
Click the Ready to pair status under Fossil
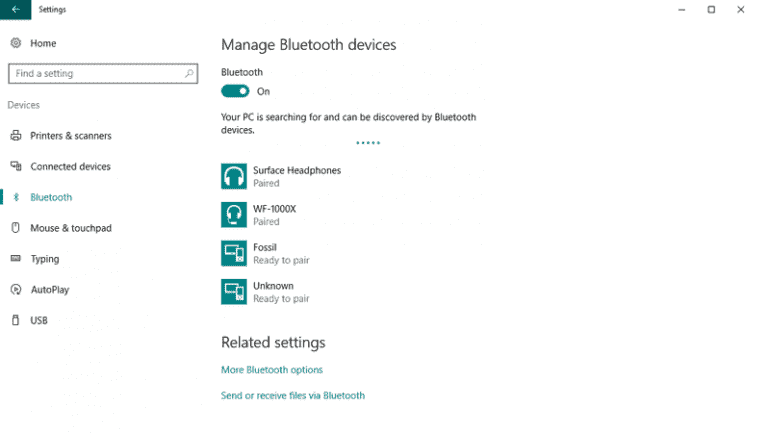(x=281, y=260)
